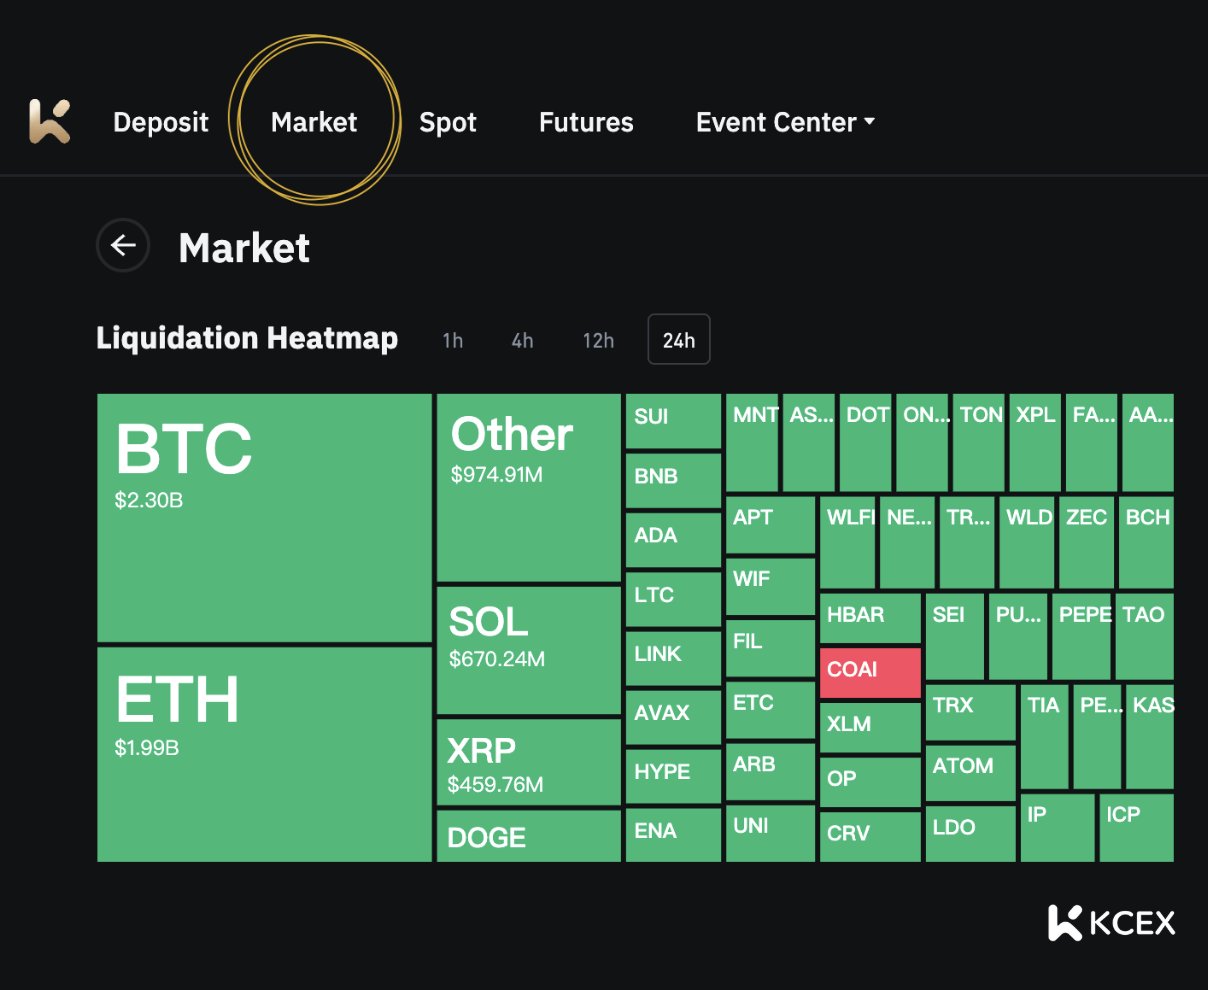This screenshot has height=990, width=1208.
Task: Click the back arrow beside Market heading
Action: (123, 246)
